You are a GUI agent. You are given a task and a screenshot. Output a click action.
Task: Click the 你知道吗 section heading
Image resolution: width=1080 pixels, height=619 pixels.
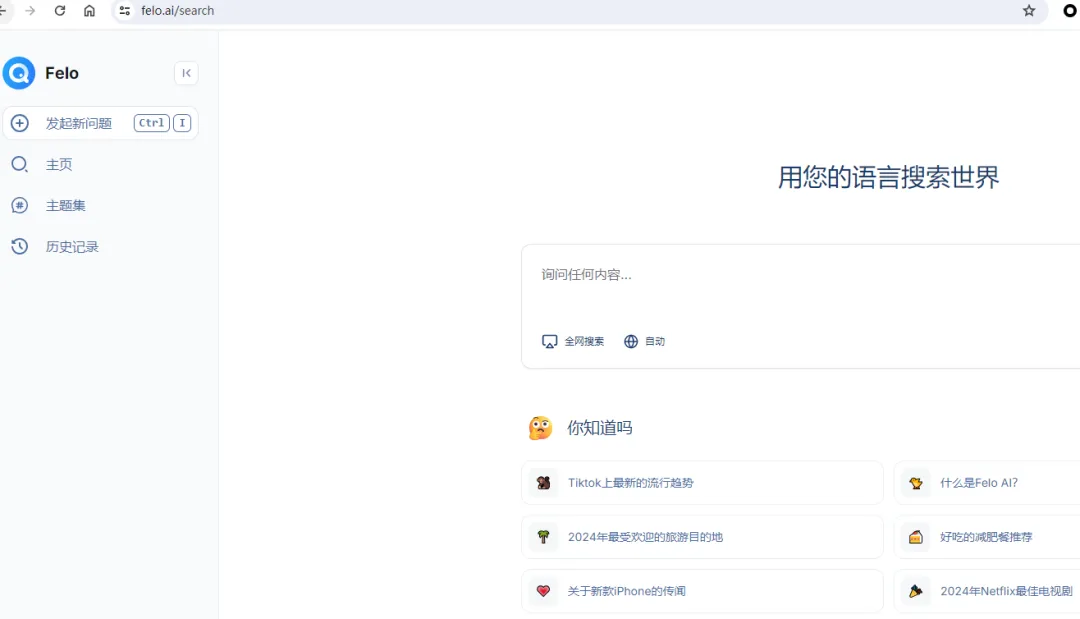[599, 428]
